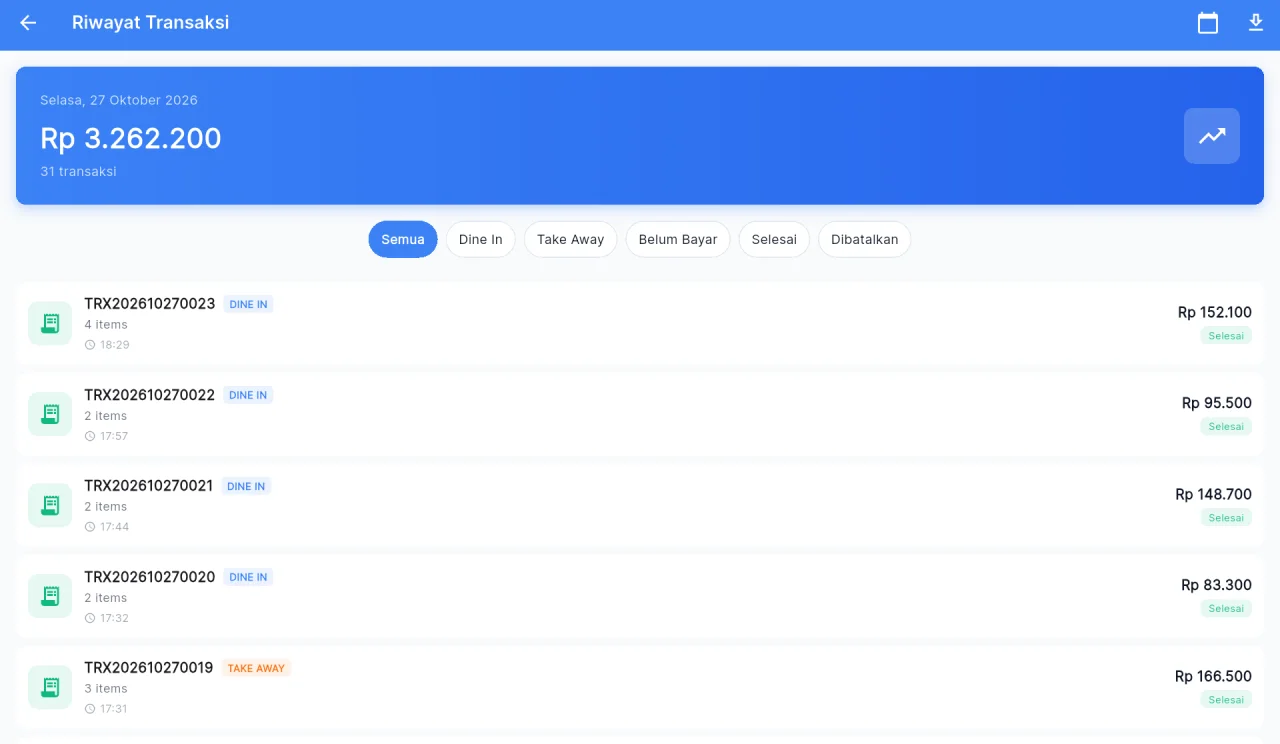Screen dimensions: 1280x744
Task: Open transaction TRX202610270020
Action: (640, 596)
